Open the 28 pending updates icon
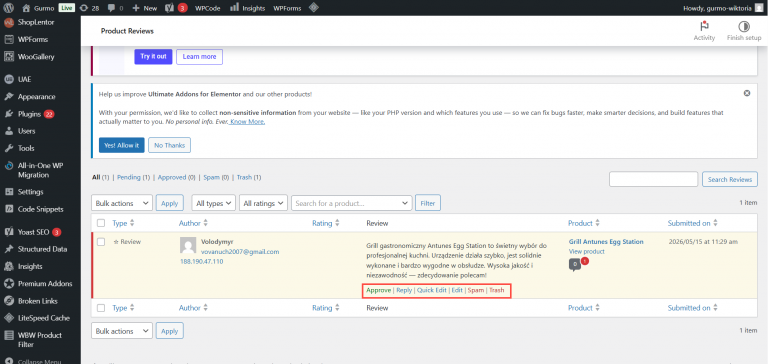The height and width of the screenshot is (364, 768). coord(89,8)
